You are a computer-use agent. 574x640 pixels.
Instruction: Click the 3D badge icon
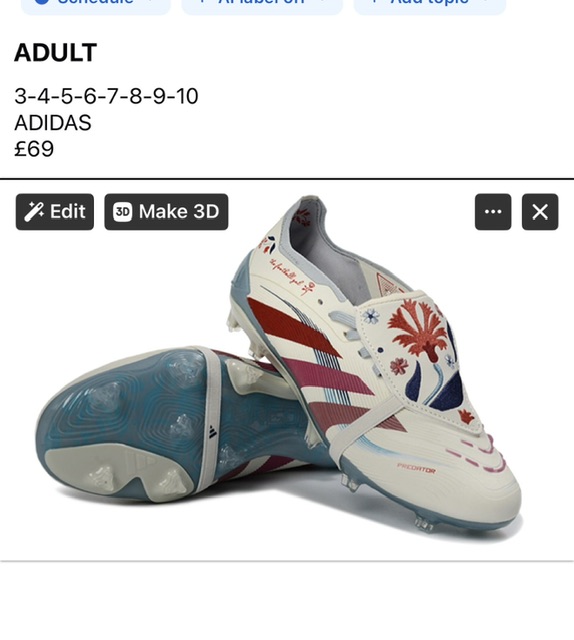pos(122,212)
